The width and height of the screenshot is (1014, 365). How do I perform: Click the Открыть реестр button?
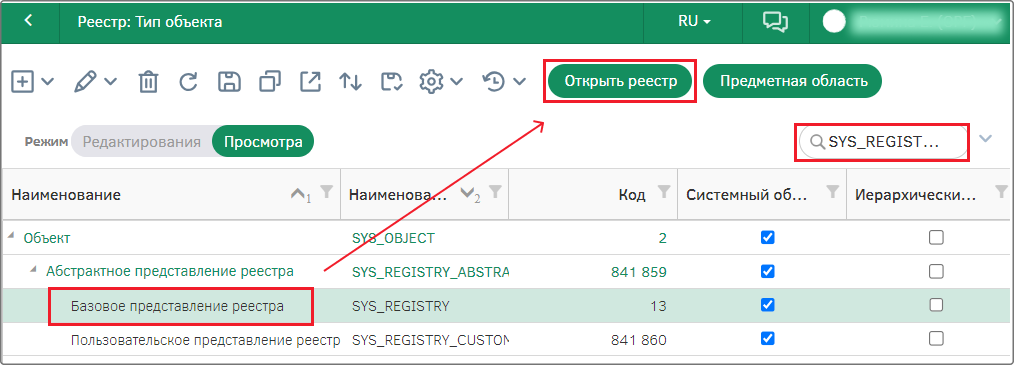[620, 82]
